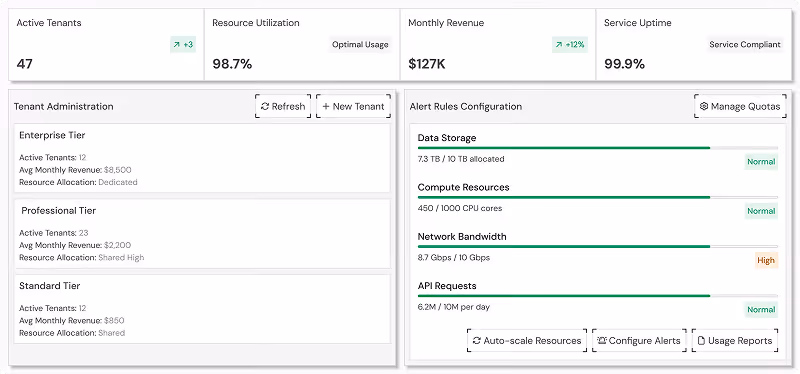Click the Optimal Usage badge
The height and width of the screenshot is (374, 800).
[360, 44]
